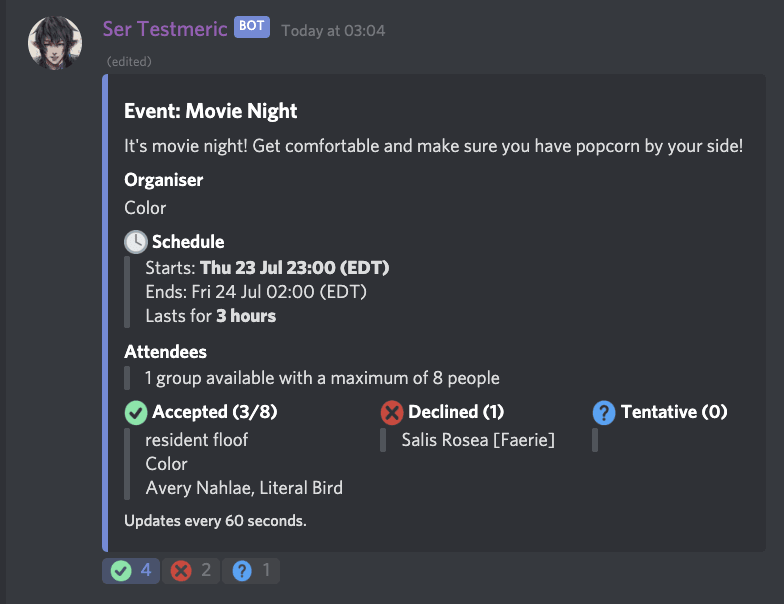Screen dimensions: 784x604
Task: Click attendee name resident floof
Action: click(196, 439)
